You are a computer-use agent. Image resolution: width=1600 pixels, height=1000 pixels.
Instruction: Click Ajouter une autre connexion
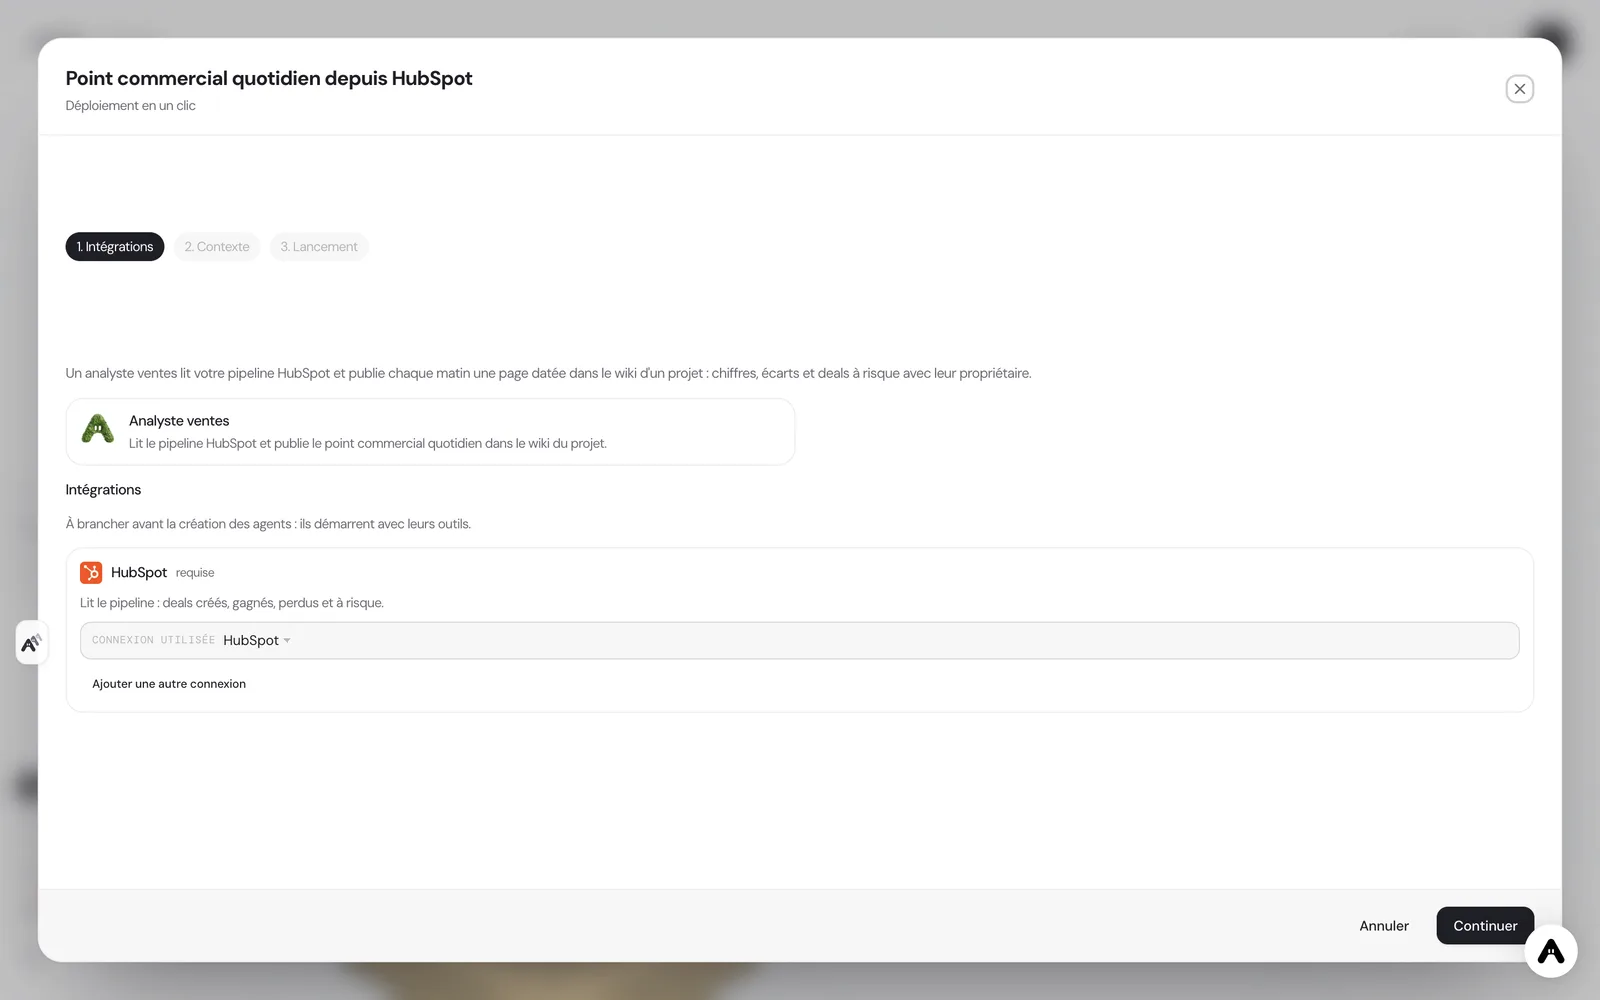point(169,684)
